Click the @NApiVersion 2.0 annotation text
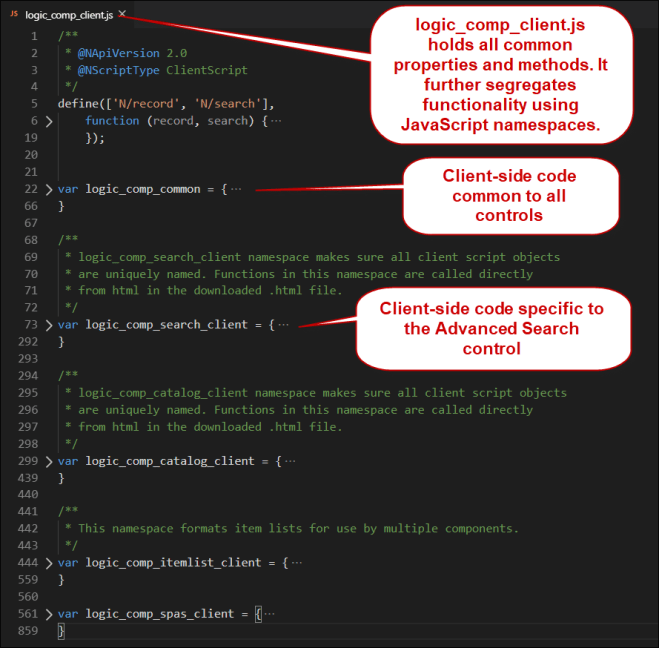The width and height of the screenshot is (659, 648). click(132, 53)
